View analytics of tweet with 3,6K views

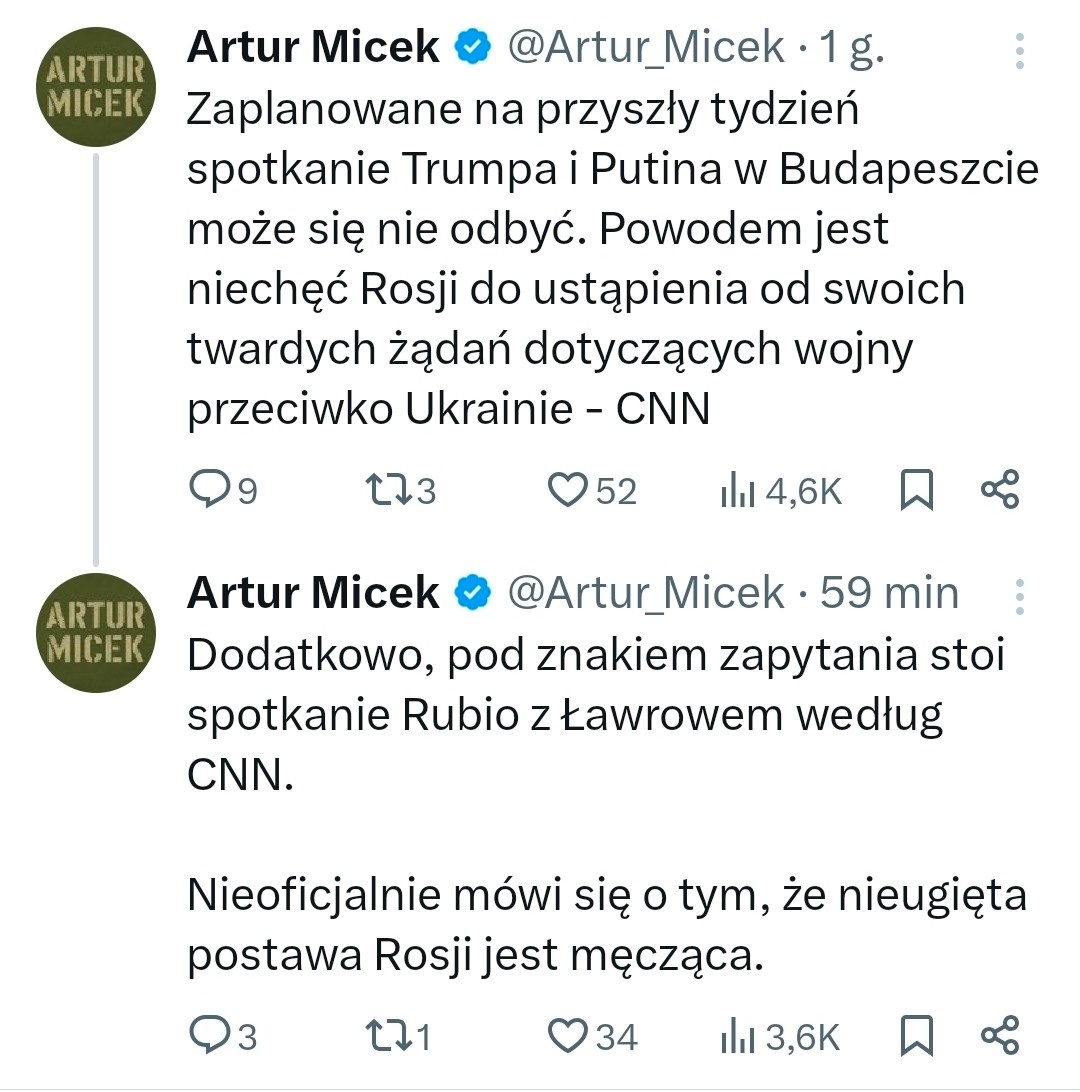click(x=737, y=1036)
